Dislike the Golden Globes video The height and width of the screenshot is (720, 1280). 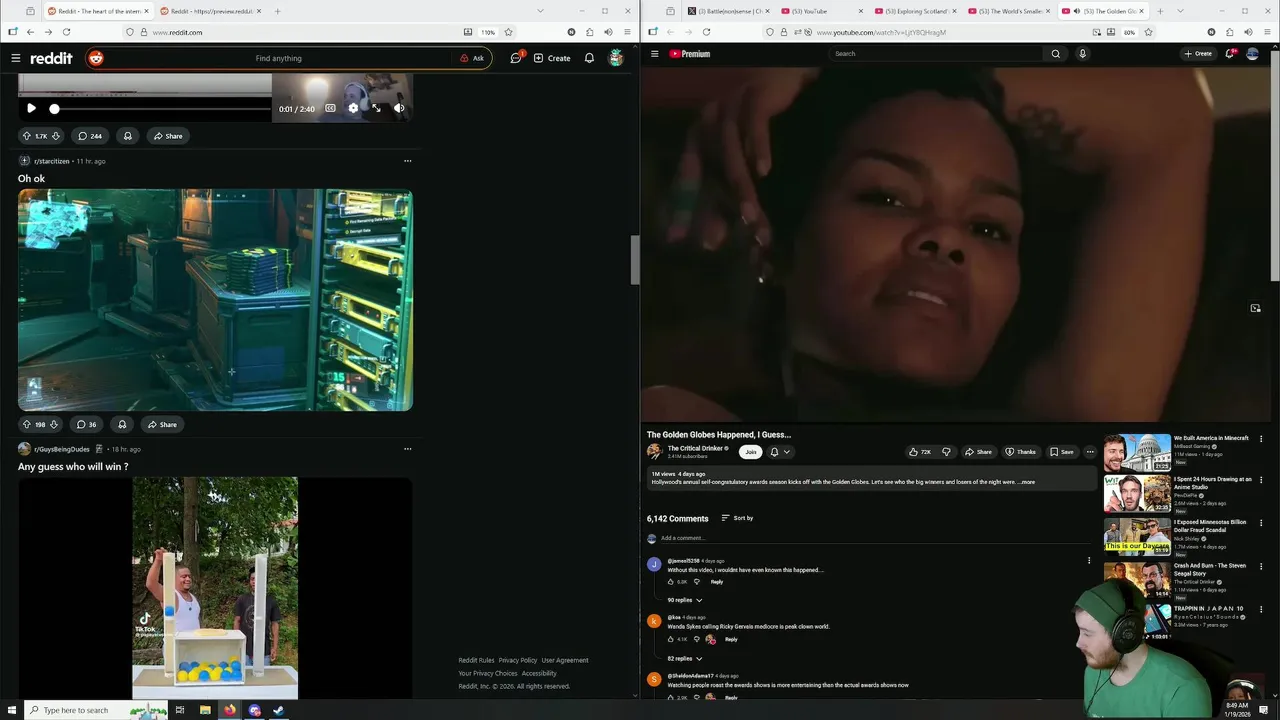(x=946, y=452)
